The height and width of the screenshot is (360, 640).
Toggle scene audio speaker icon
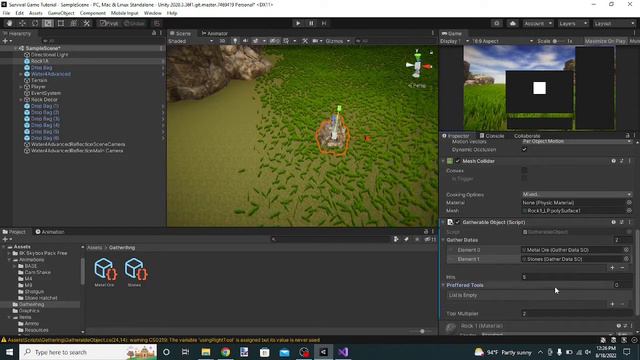245,41
